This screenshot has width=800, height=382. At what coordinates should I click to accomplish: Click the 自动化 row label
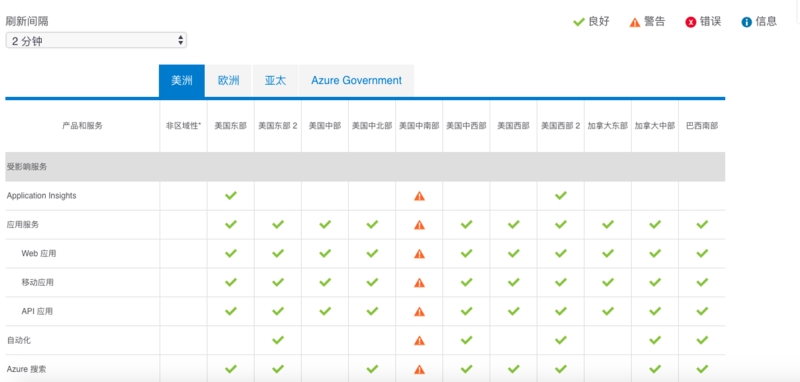(19, 340)
